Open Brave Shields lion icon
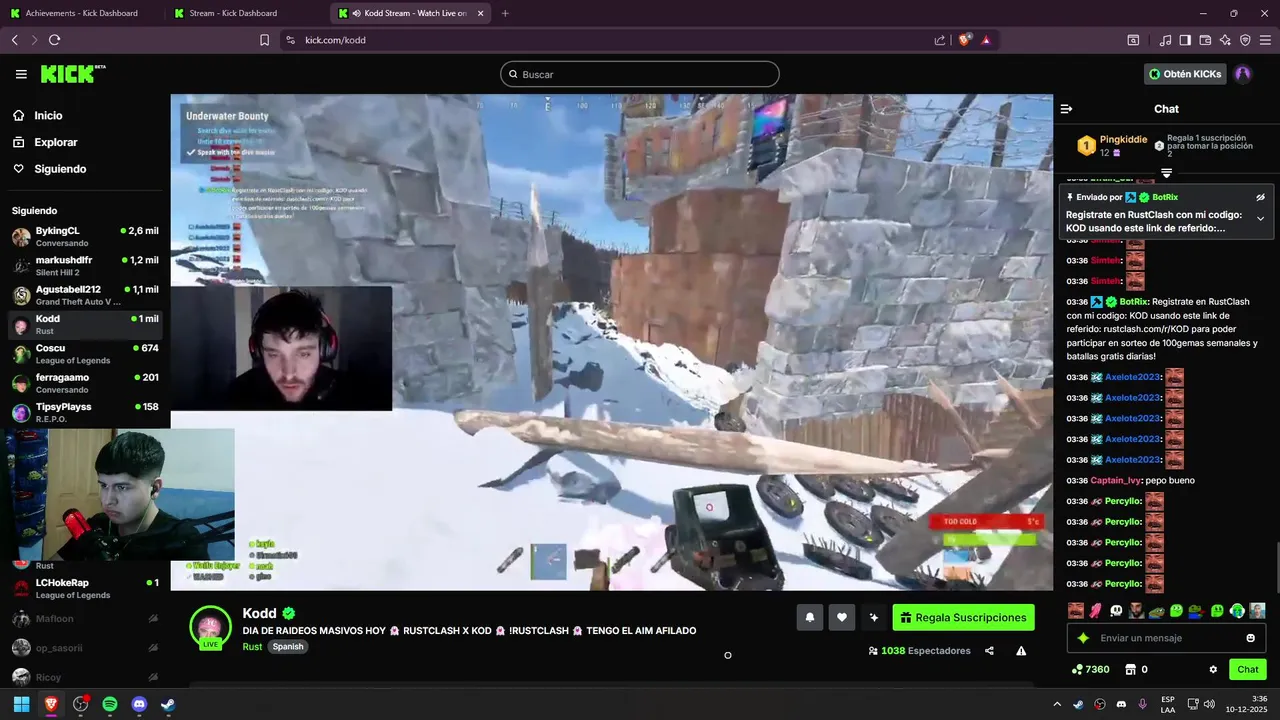The width and height of the screenshot is (1280, 720). 965,40
